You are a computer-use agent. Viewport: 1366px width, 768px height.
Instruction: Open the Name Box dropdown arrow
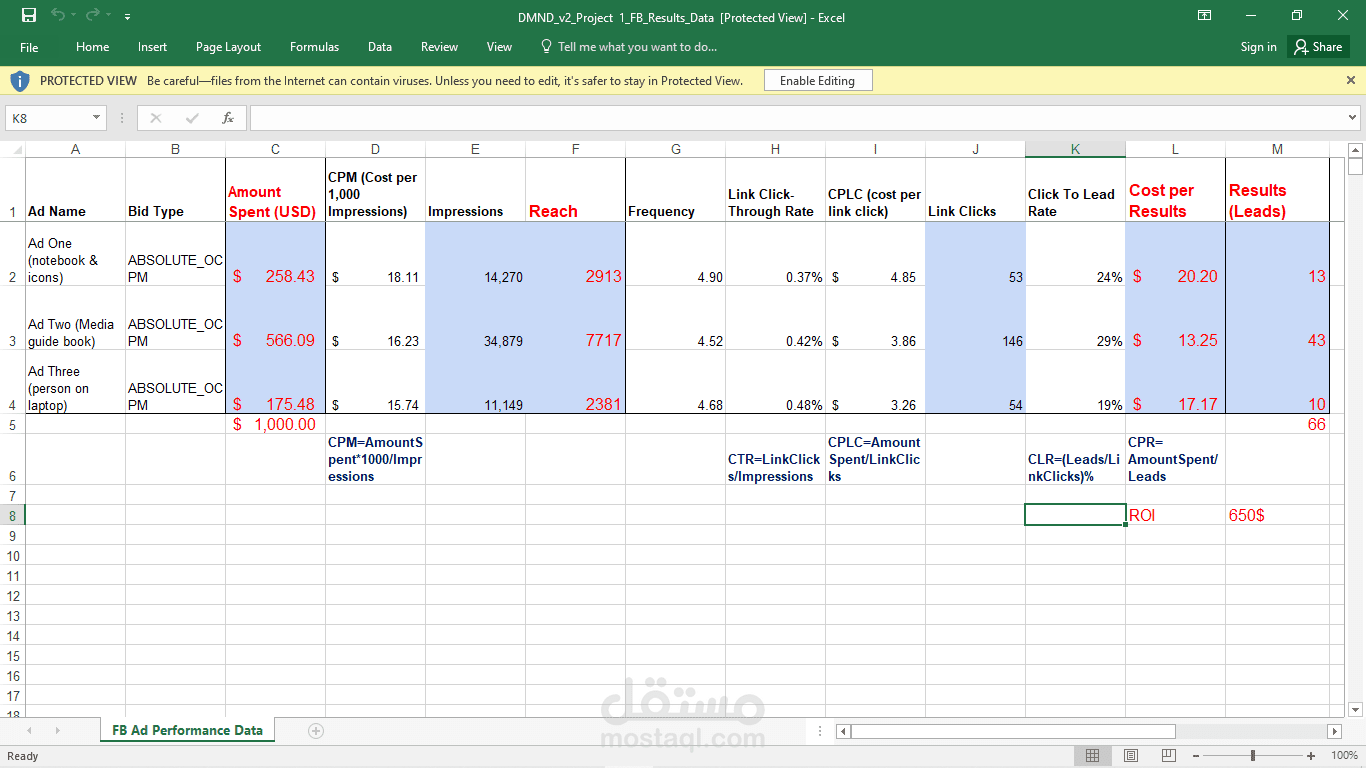[97, 118]
